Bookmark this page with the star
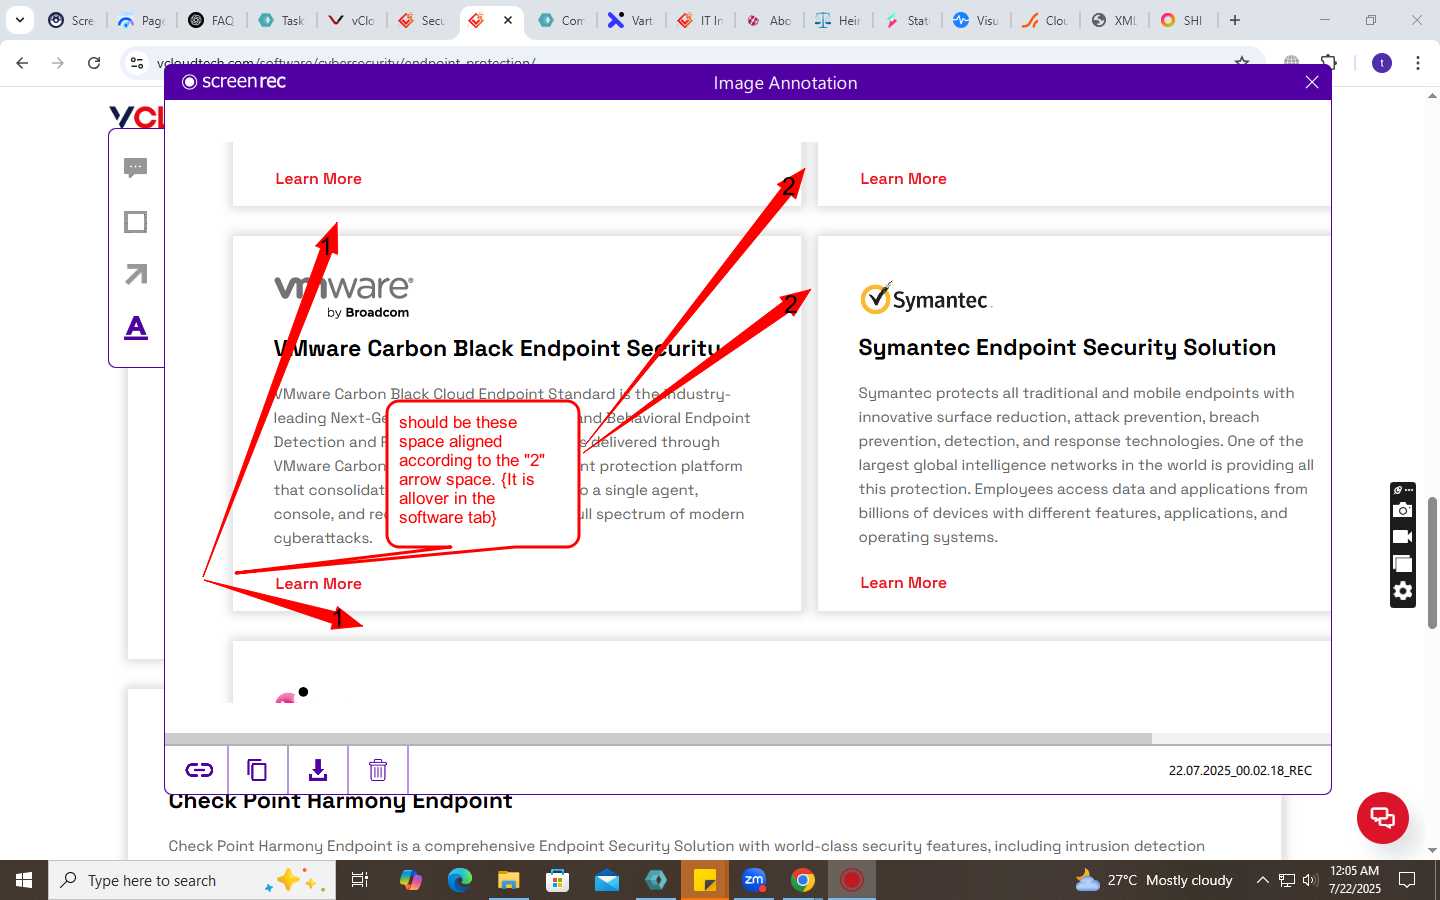 tap(1242, 63)
